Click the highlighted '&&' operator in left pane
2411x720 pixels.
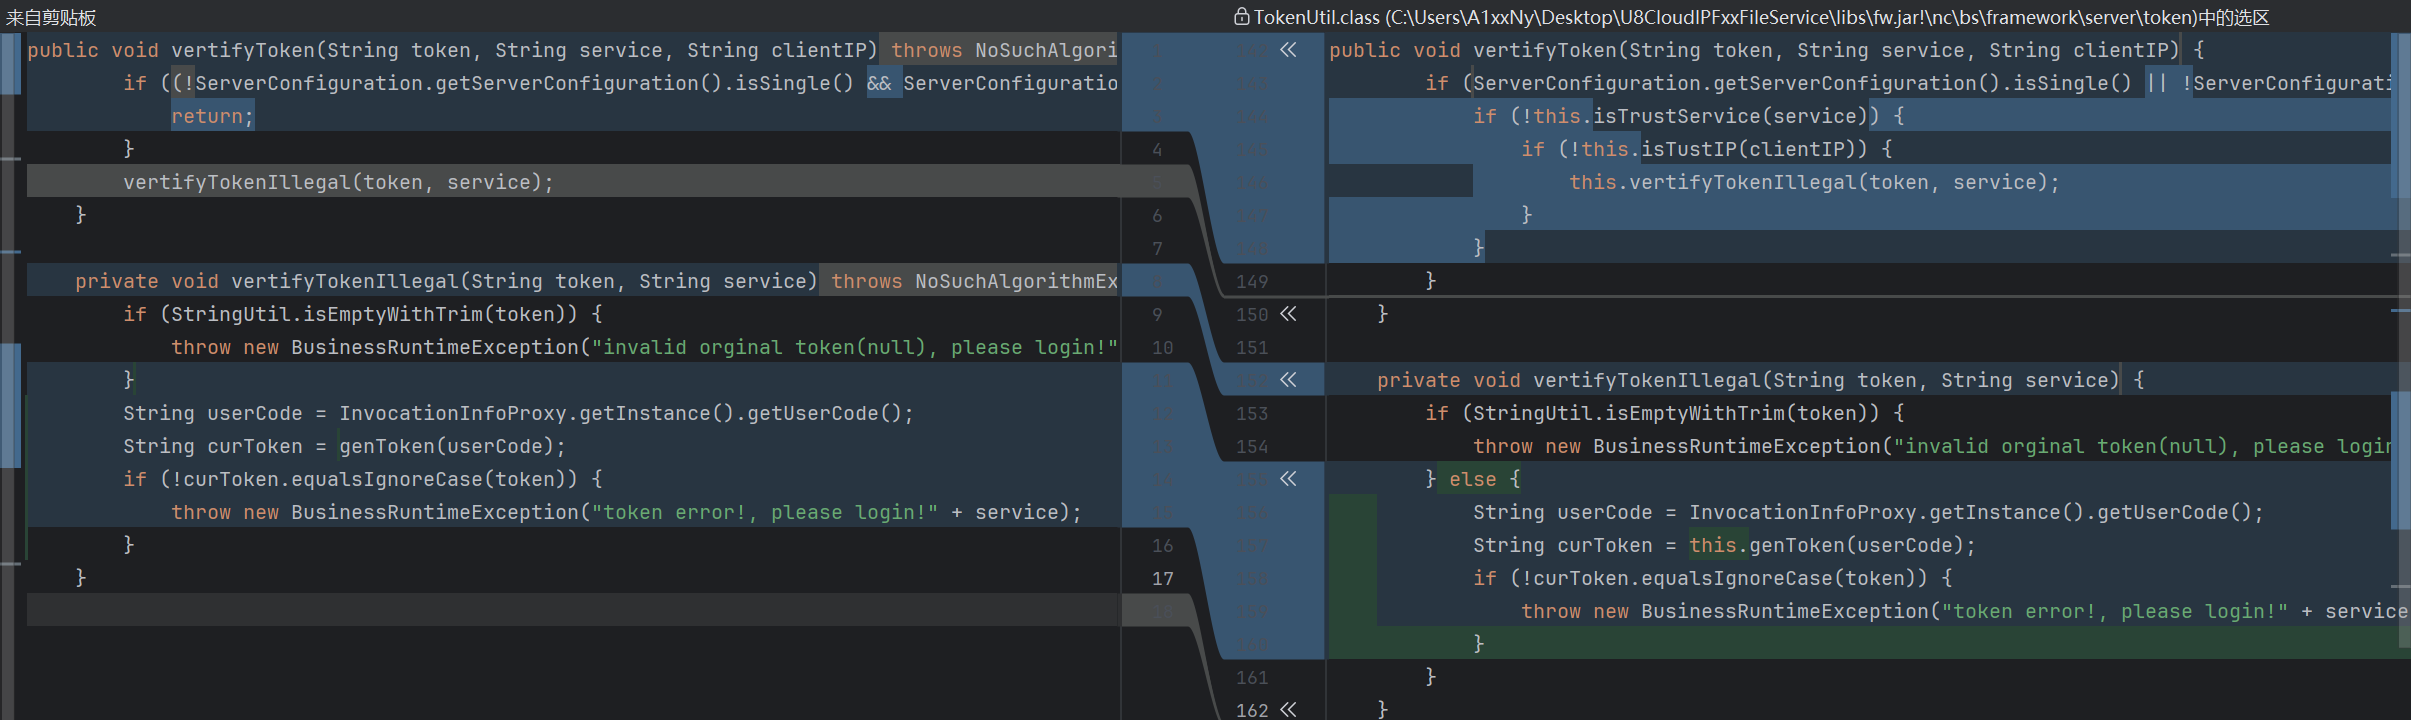(x=879, y=83)
